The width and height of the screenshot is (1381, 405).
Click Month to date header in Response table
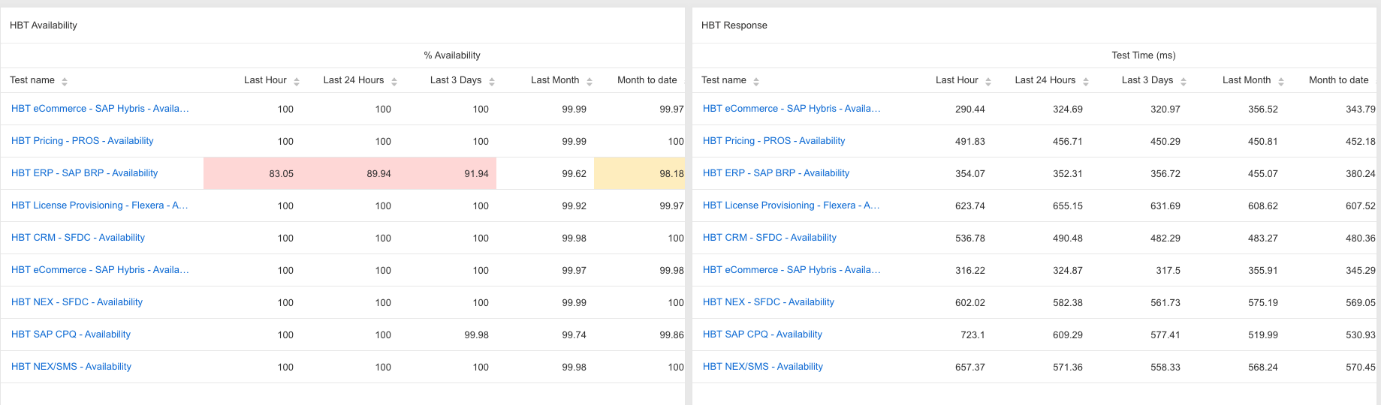pos(1338,80)
